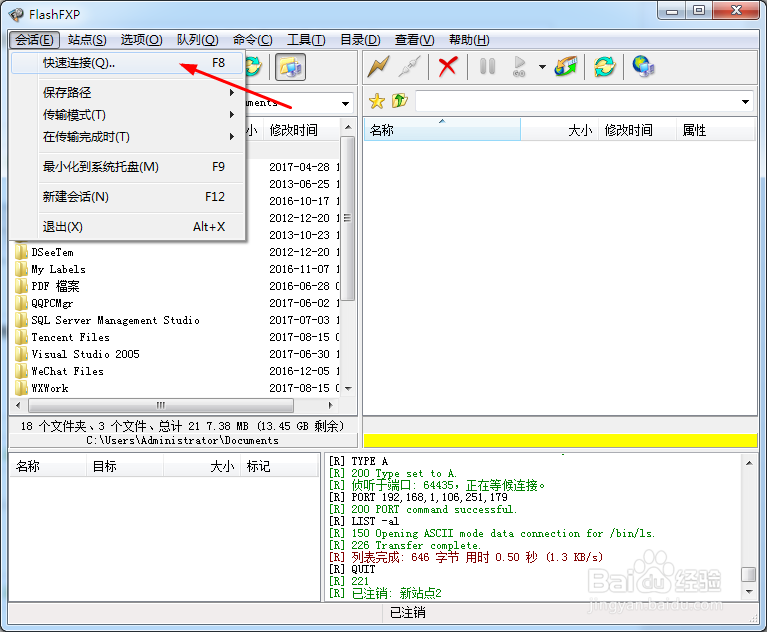Viewport: 767px width, 632px height.
Task: Click the local list scroll-down arrow
Action: click(x=348, y=388)
